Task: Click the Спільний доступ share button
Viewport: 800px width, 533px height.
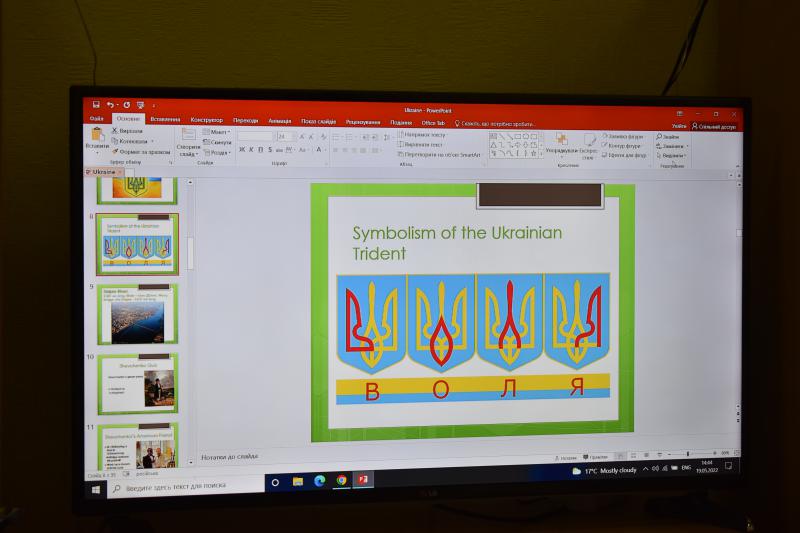Action: pos(714,126)
